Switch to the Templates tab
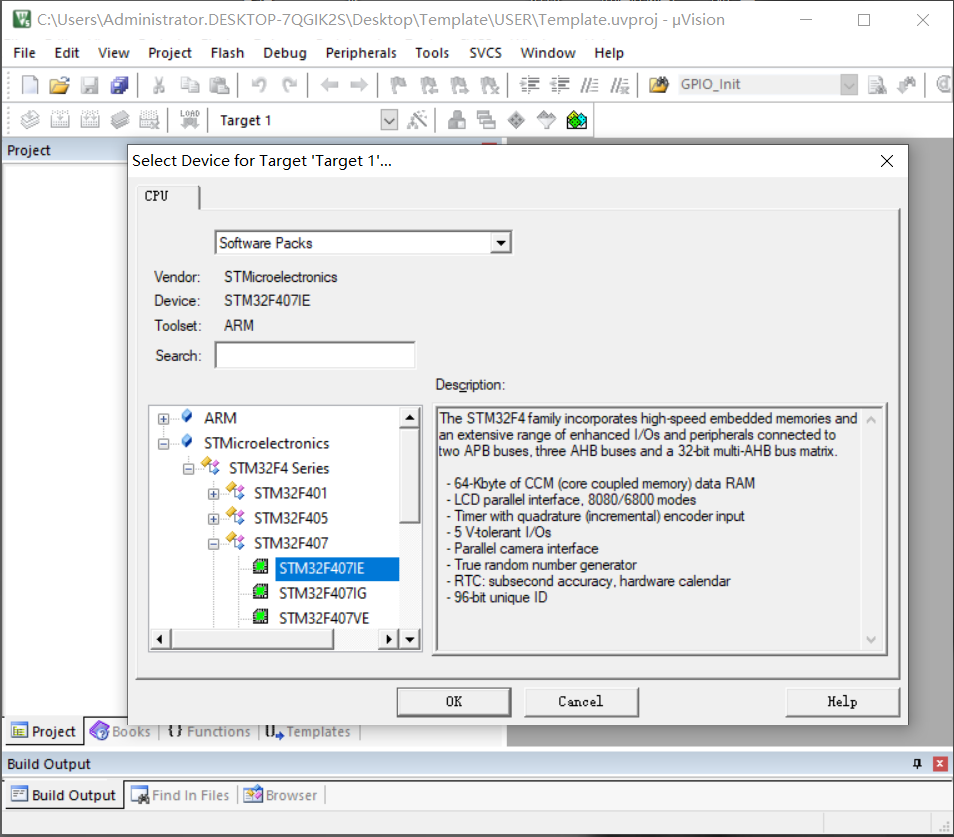This screenshot has height=837, width=954. point(308,731)
